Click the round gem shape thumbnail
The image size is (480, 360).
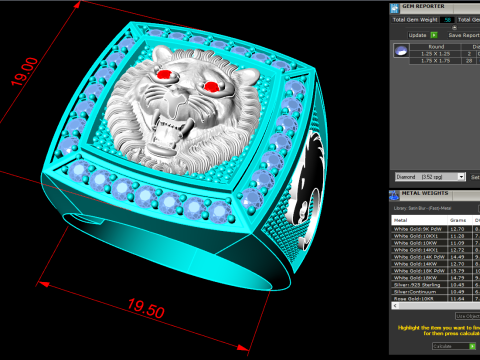[401, 51]
